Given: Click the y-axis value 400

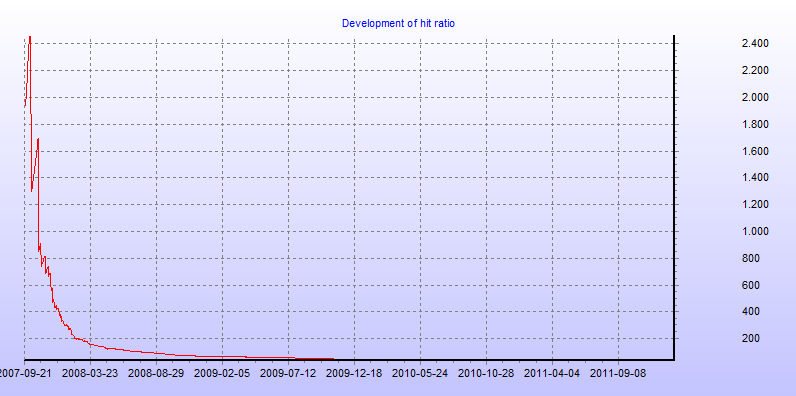Looking at the screenshot, I should 750,312.
